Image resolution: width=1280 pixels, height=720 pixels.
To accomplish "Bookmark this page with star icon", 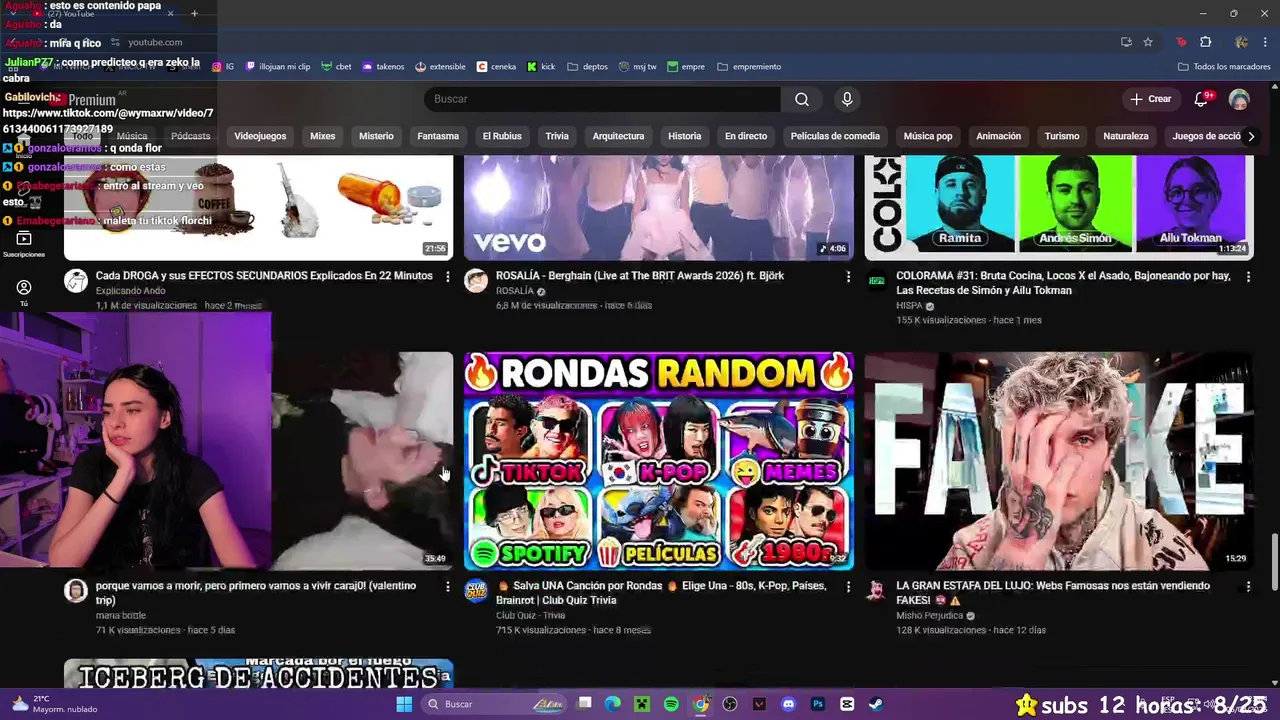I will click(1148, 42).
